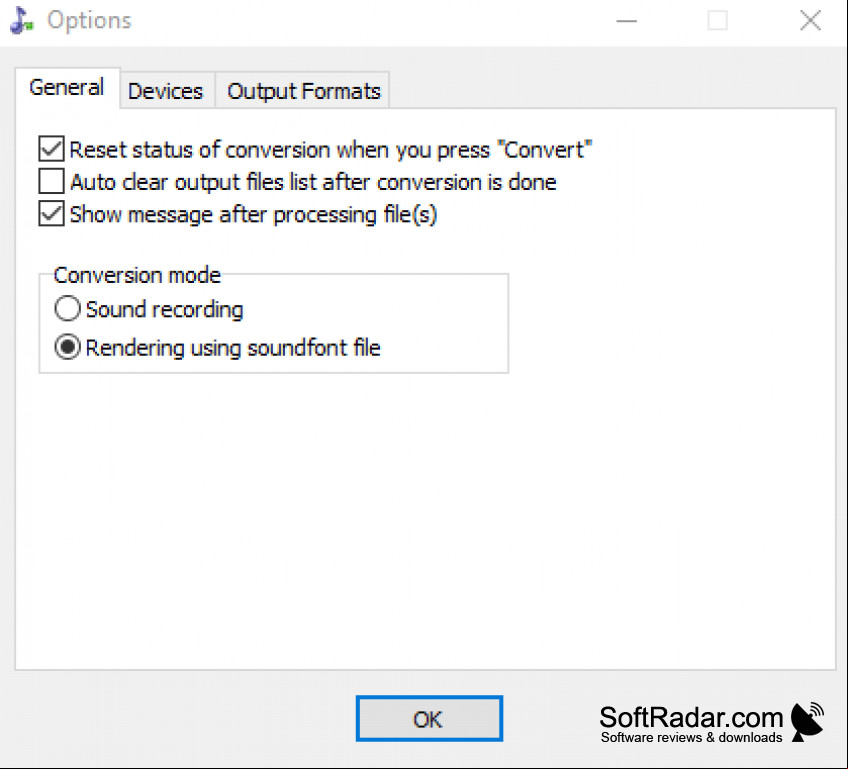The width and height of the screenshot is (848, 769).
Task: Select the Sound recording radio button
Action: click(x=68, y=309)
